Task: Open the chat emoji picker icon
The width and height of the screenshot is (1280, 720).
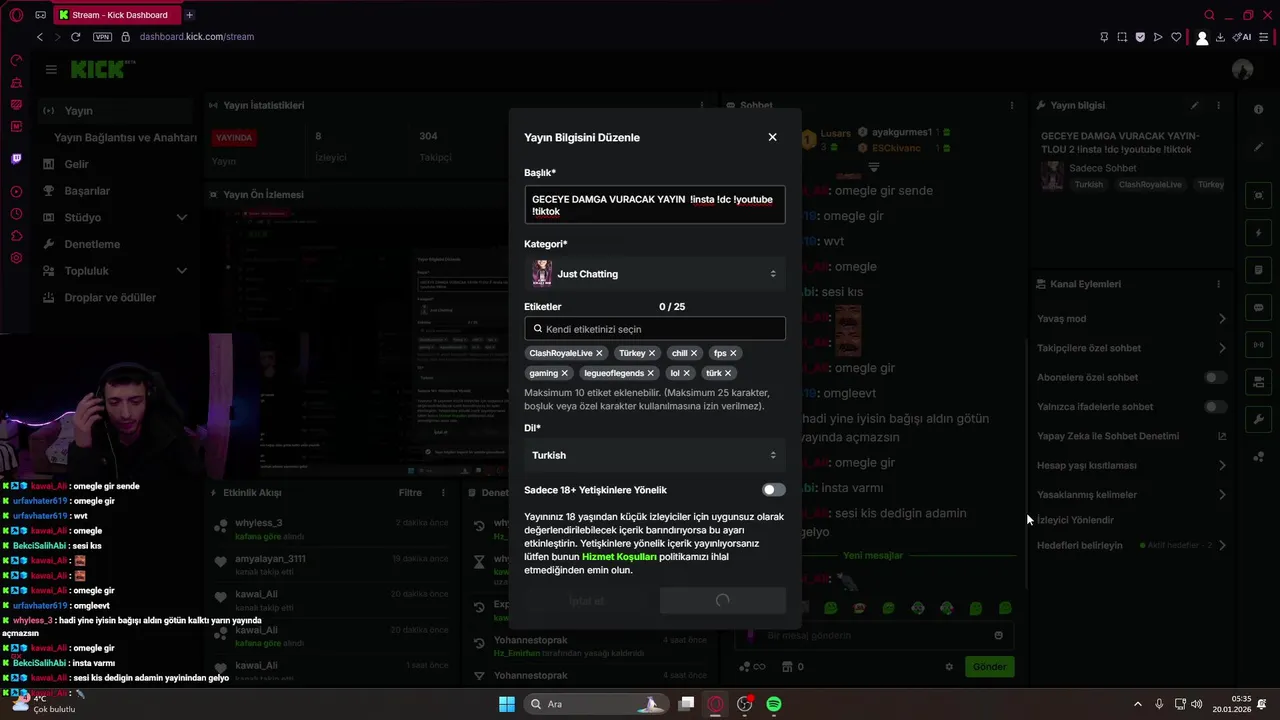Action: 998,635
